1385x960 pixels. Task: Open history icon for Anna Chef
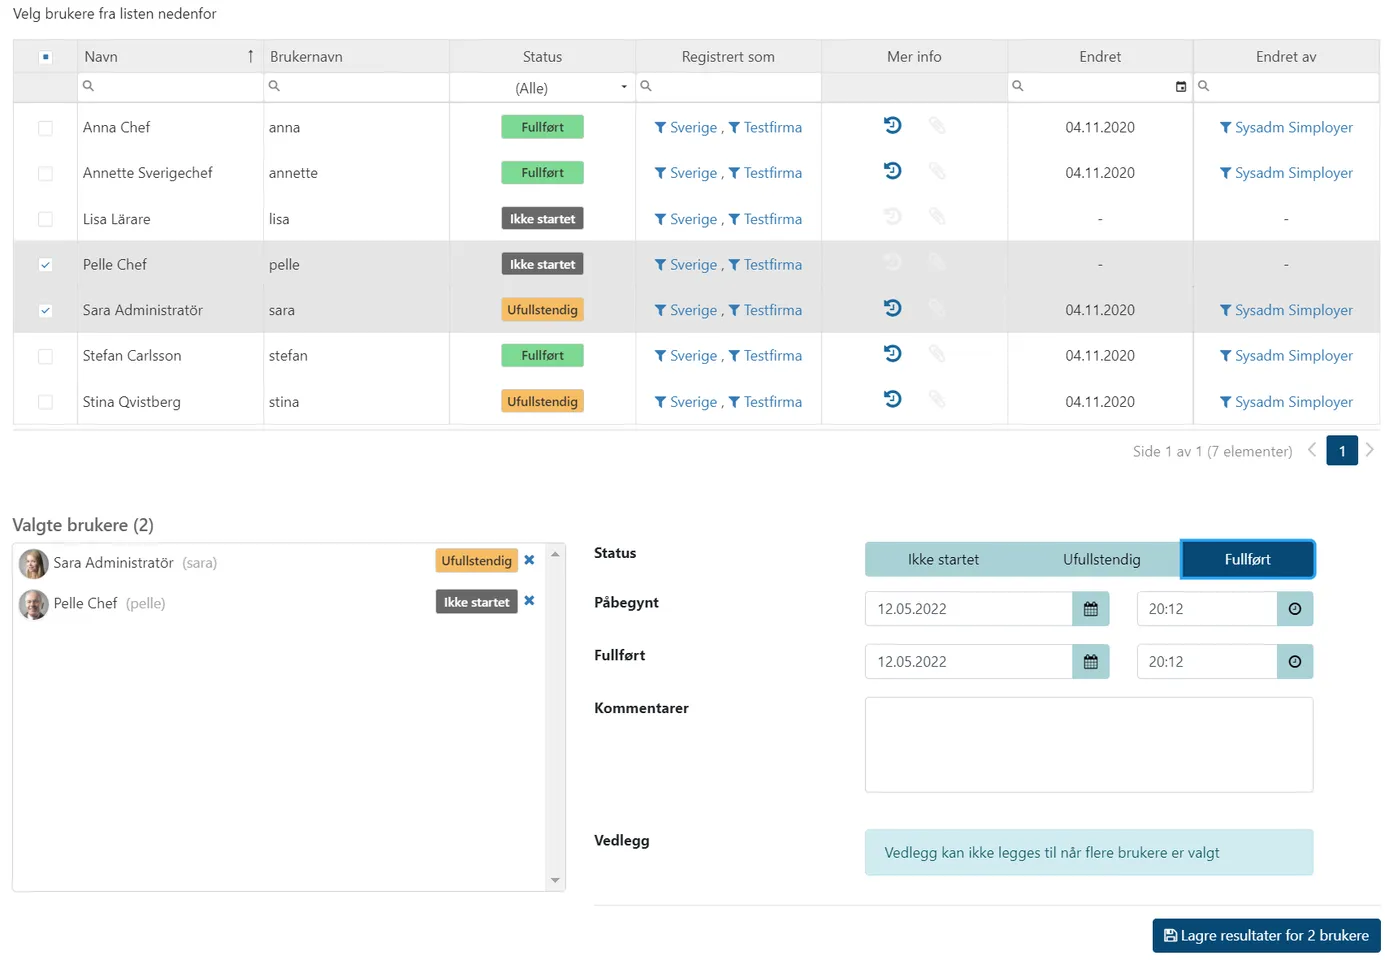(x=892, y=126)
